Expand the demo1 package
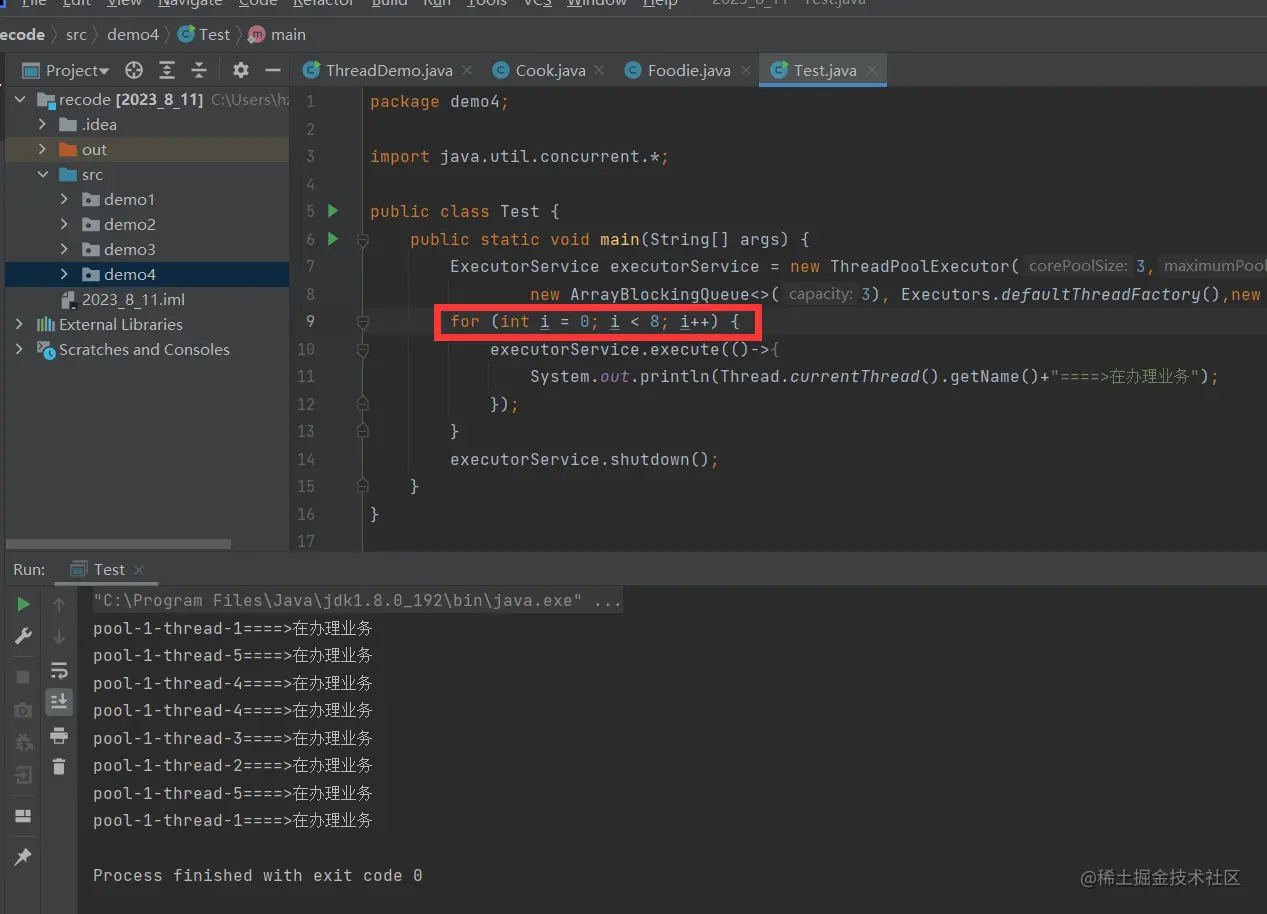Viewport: 1267px width, 914px height. [64, 200]
